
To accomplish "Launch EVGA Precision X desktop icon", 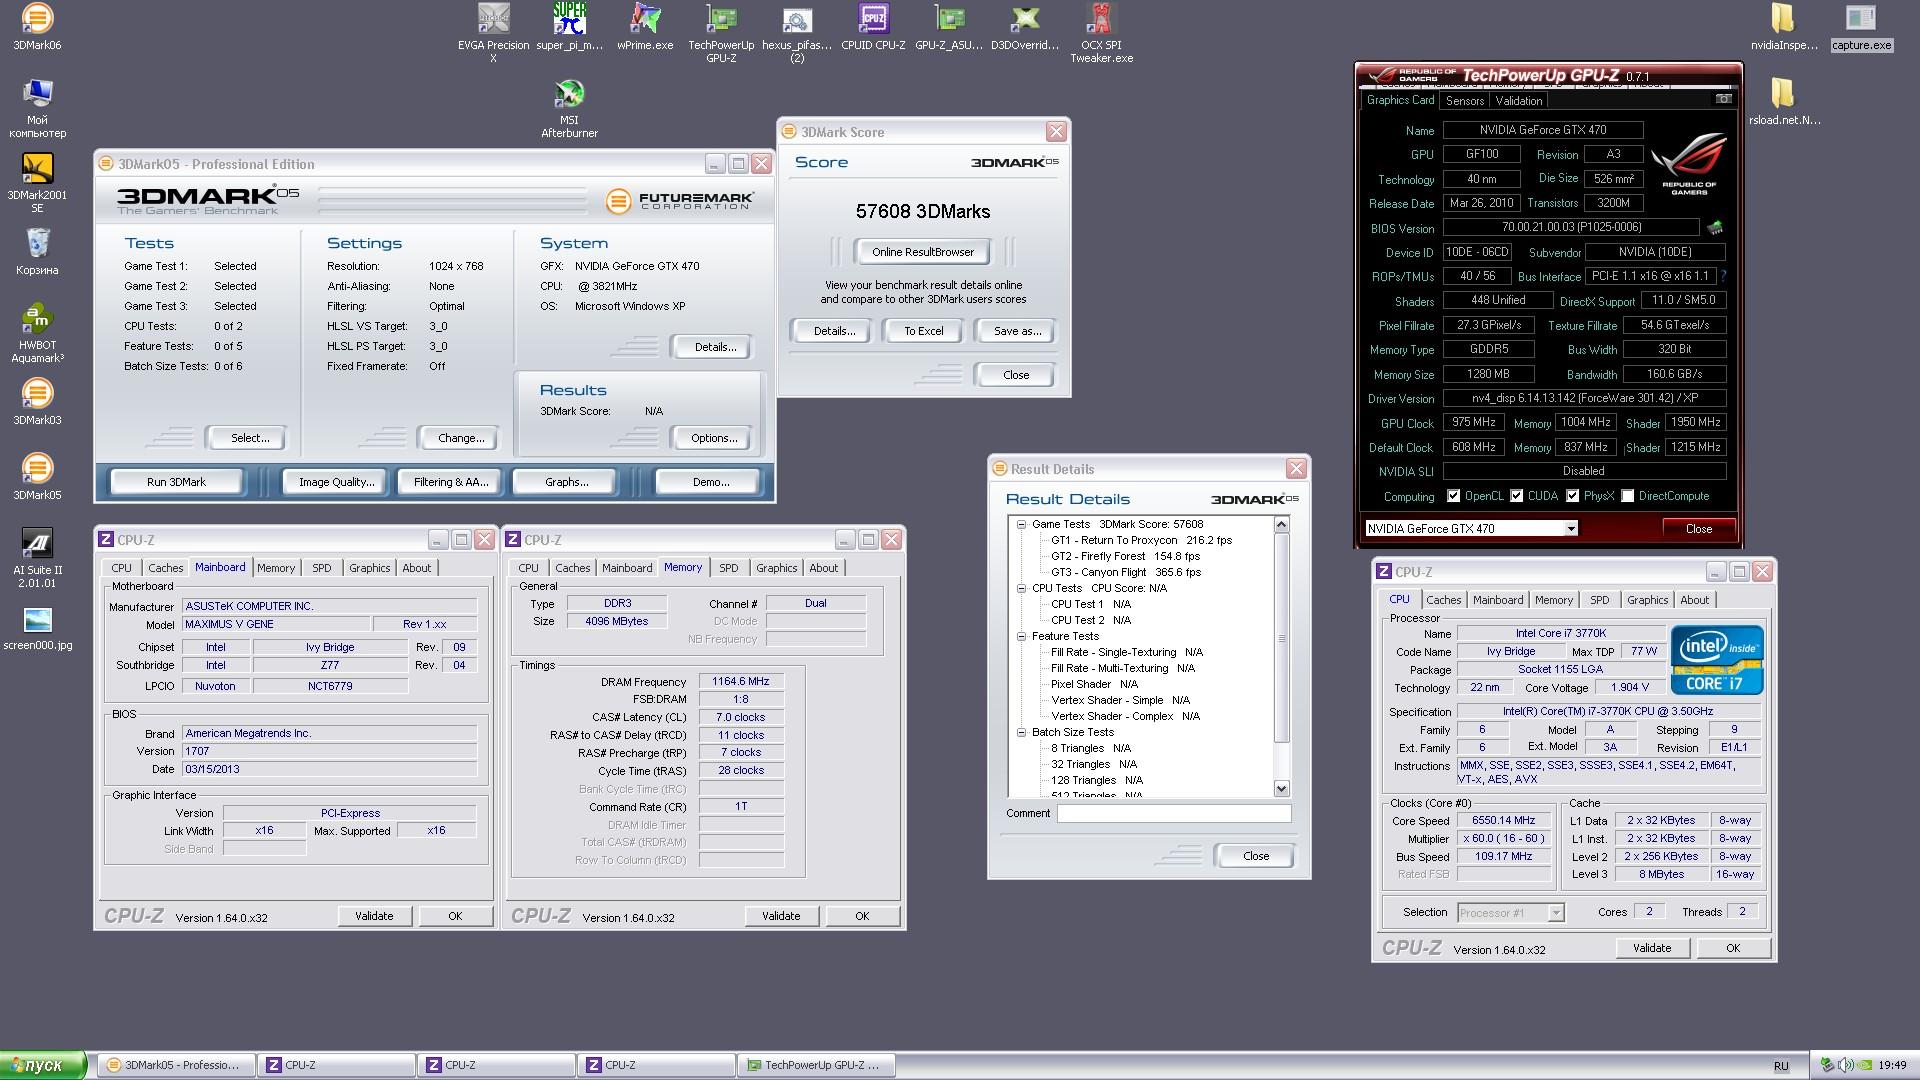I will (493, 32).
